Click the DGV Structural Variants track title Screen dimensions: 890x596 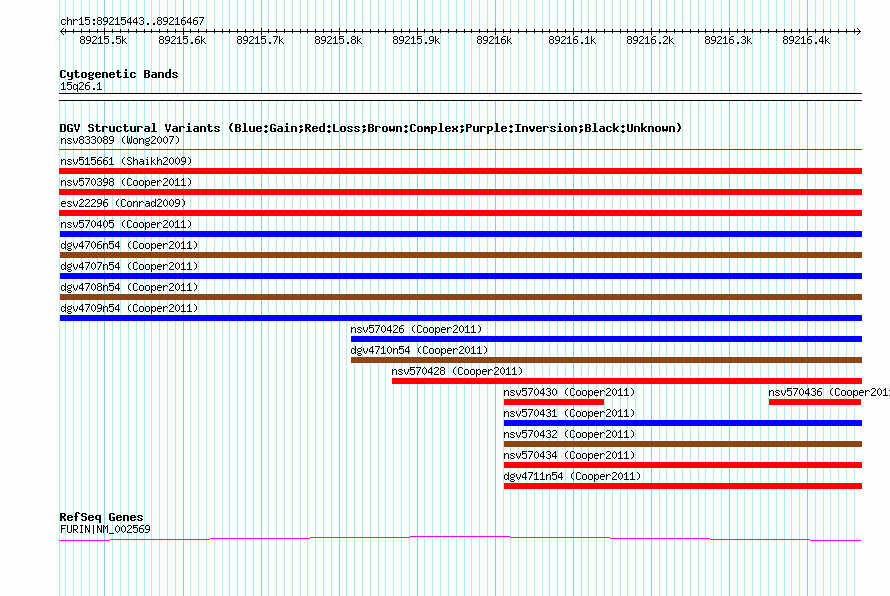point(371,128)
